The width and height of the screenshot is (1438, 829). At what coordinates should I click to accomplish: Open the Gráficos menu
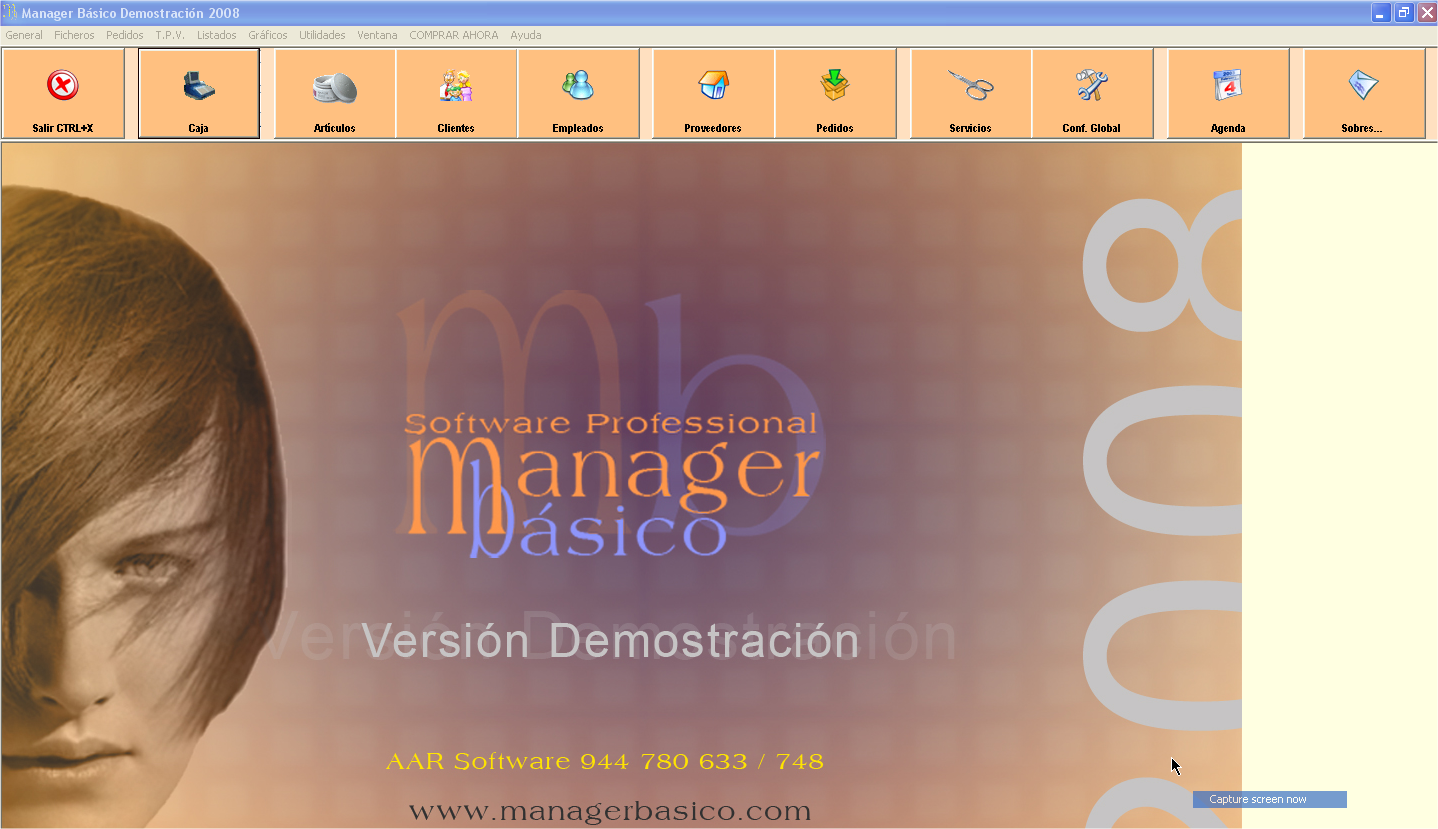tap(268, 35)
